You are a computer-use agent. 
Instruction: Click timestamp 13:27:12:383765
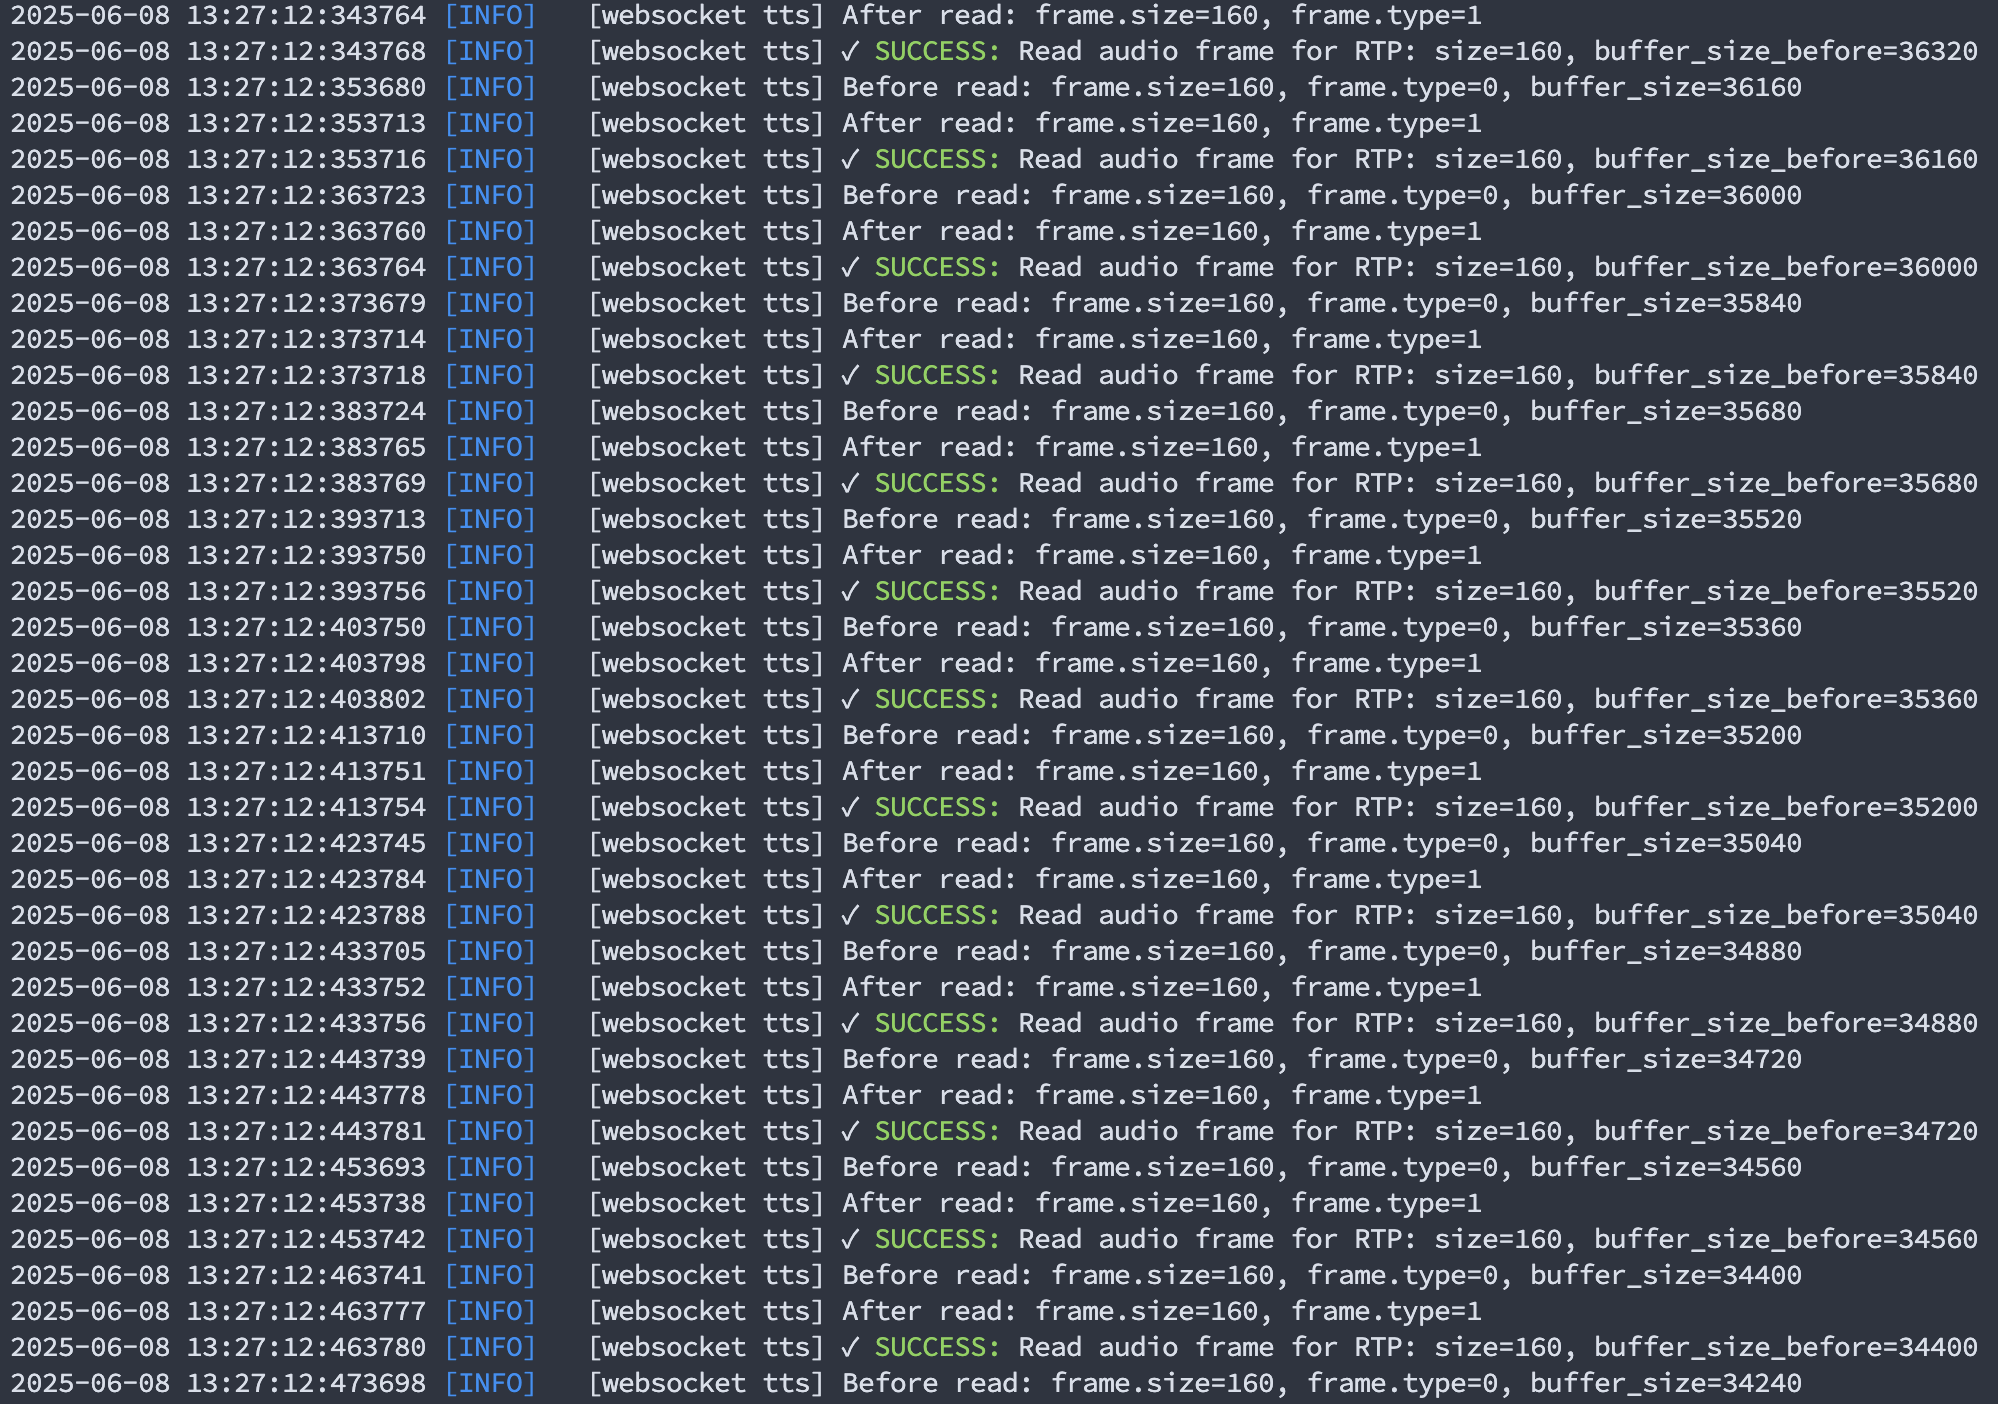coord(306,448)
